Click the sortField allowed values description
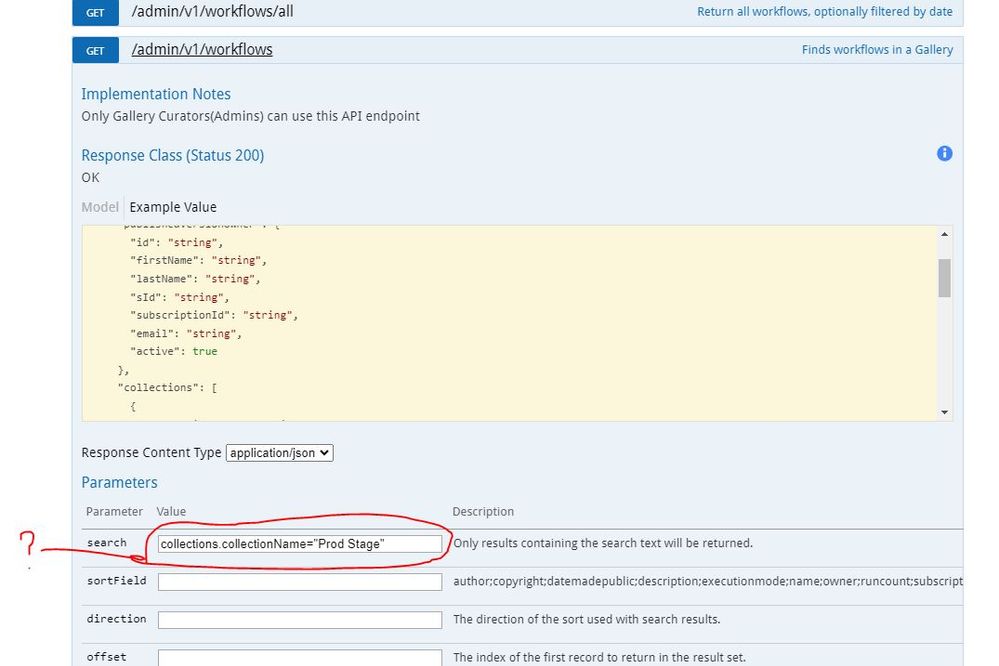This screenshot has width=999, height=666. pos(708,581)
